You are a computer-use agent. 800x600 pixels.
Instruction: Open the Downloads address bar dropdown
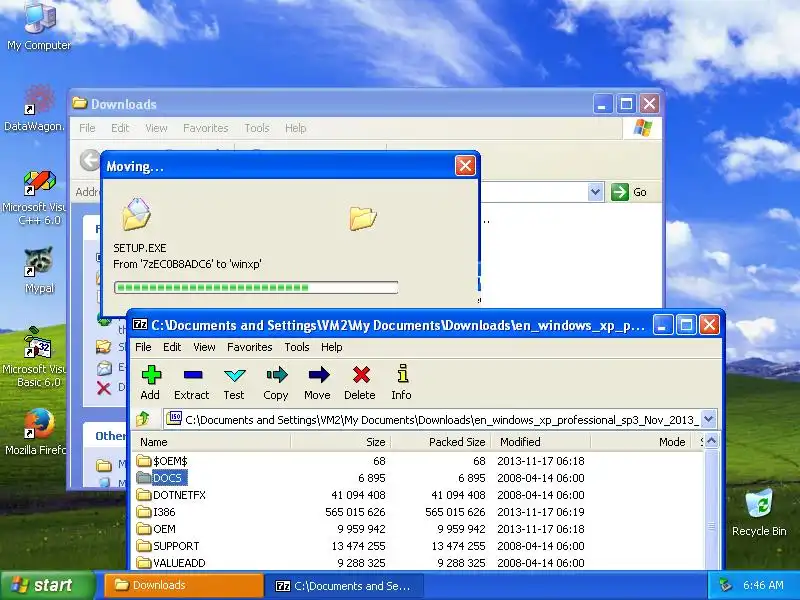tap(595, 192)
